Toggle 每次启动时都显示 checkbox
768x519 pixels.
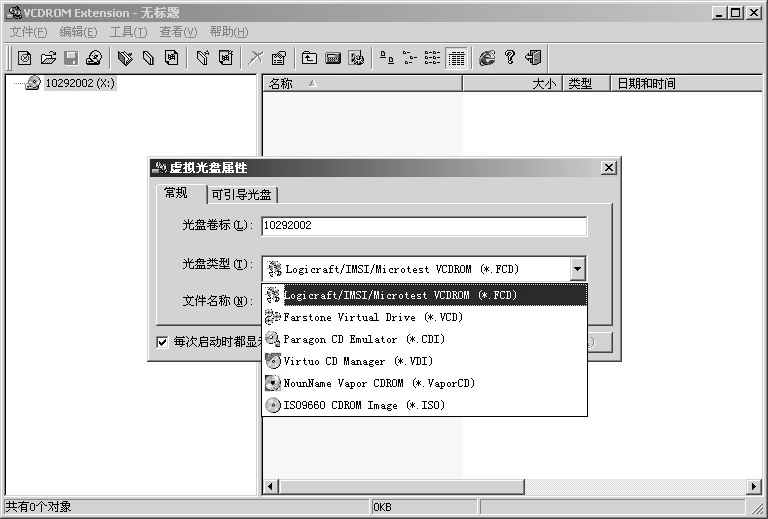pos(162,342)
